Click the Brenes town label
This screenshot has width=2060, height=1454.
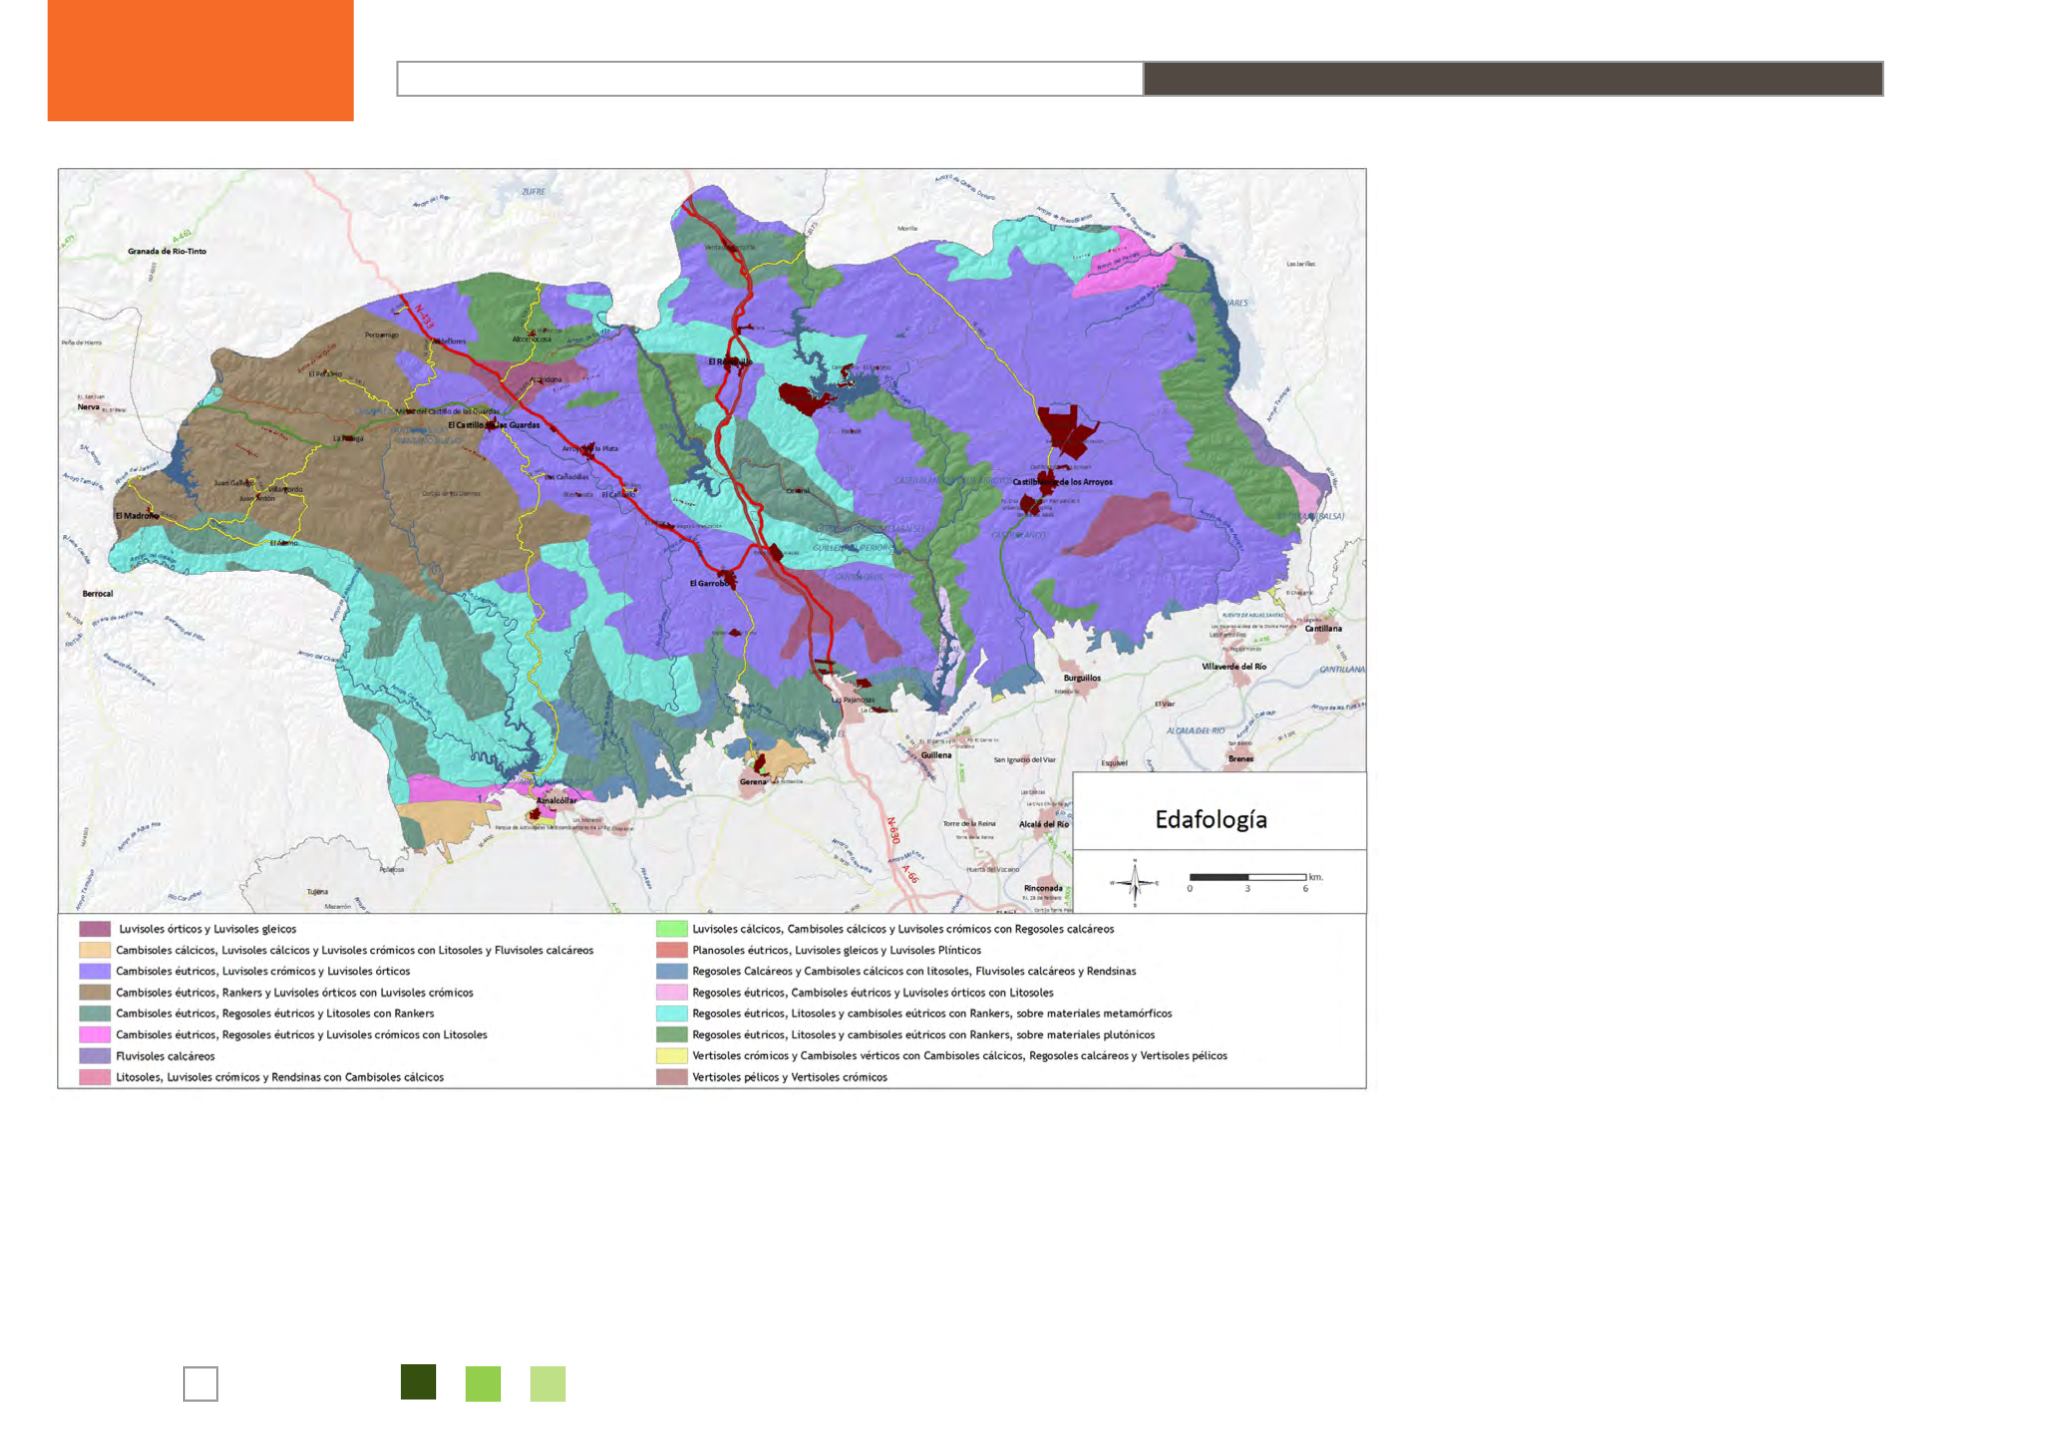pyautogui.click(x=1241, y=759)
